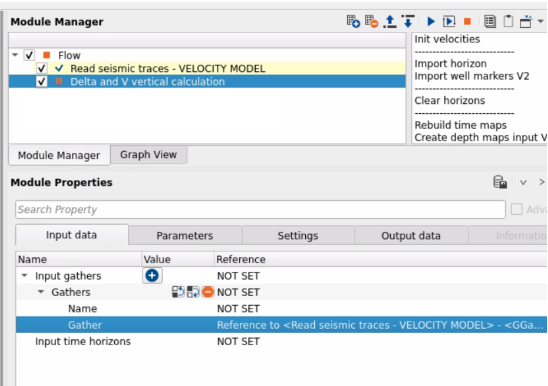Screen dimensions: 548x386
Task: Move selected module down
Action: 408,22
